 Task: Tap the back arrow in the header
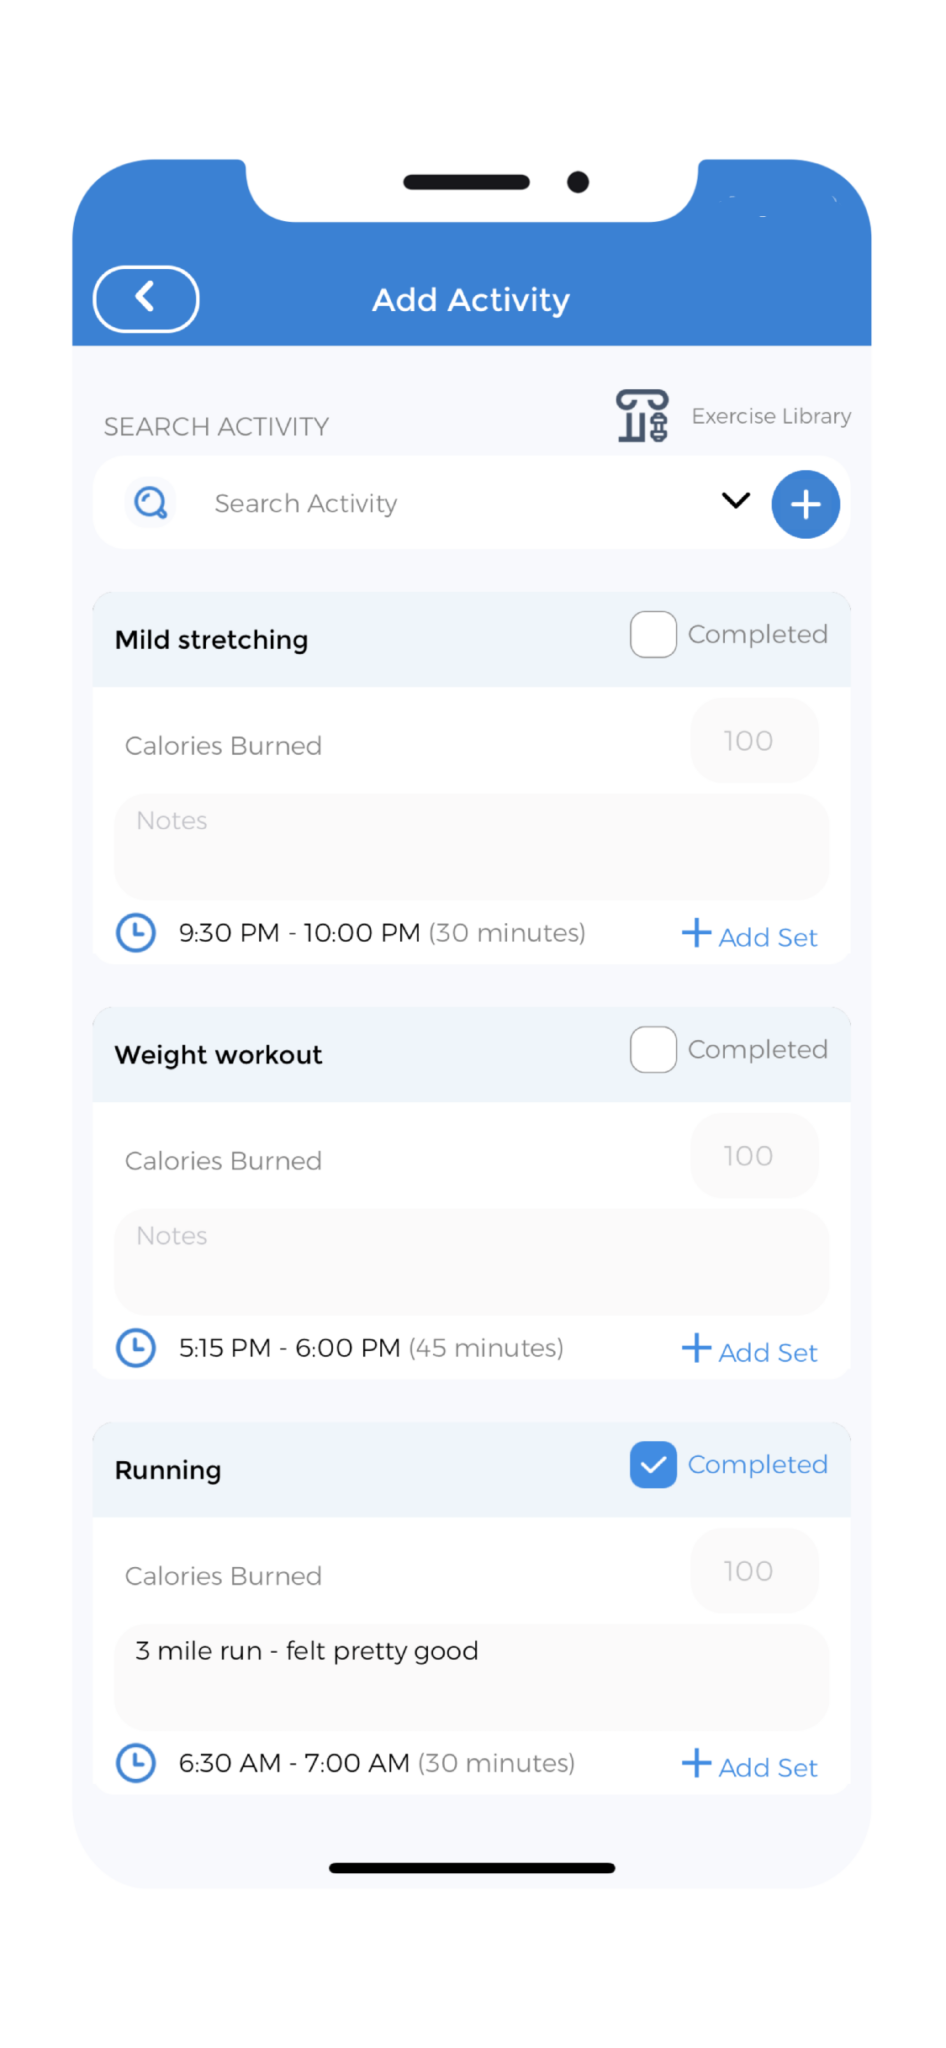tap(145, 298)
